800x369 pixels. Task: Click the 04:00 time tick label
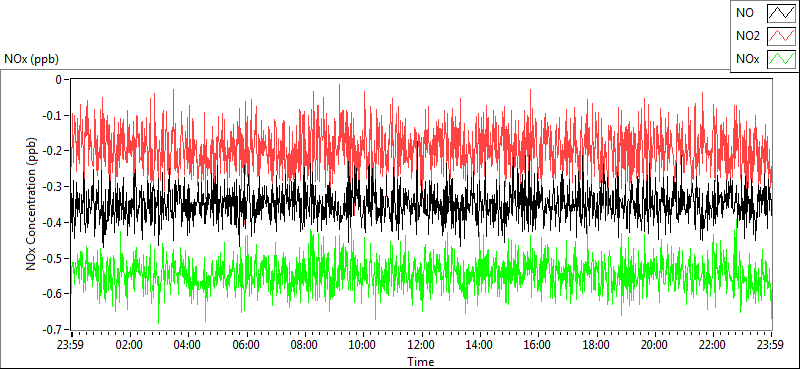click(188, 344)
